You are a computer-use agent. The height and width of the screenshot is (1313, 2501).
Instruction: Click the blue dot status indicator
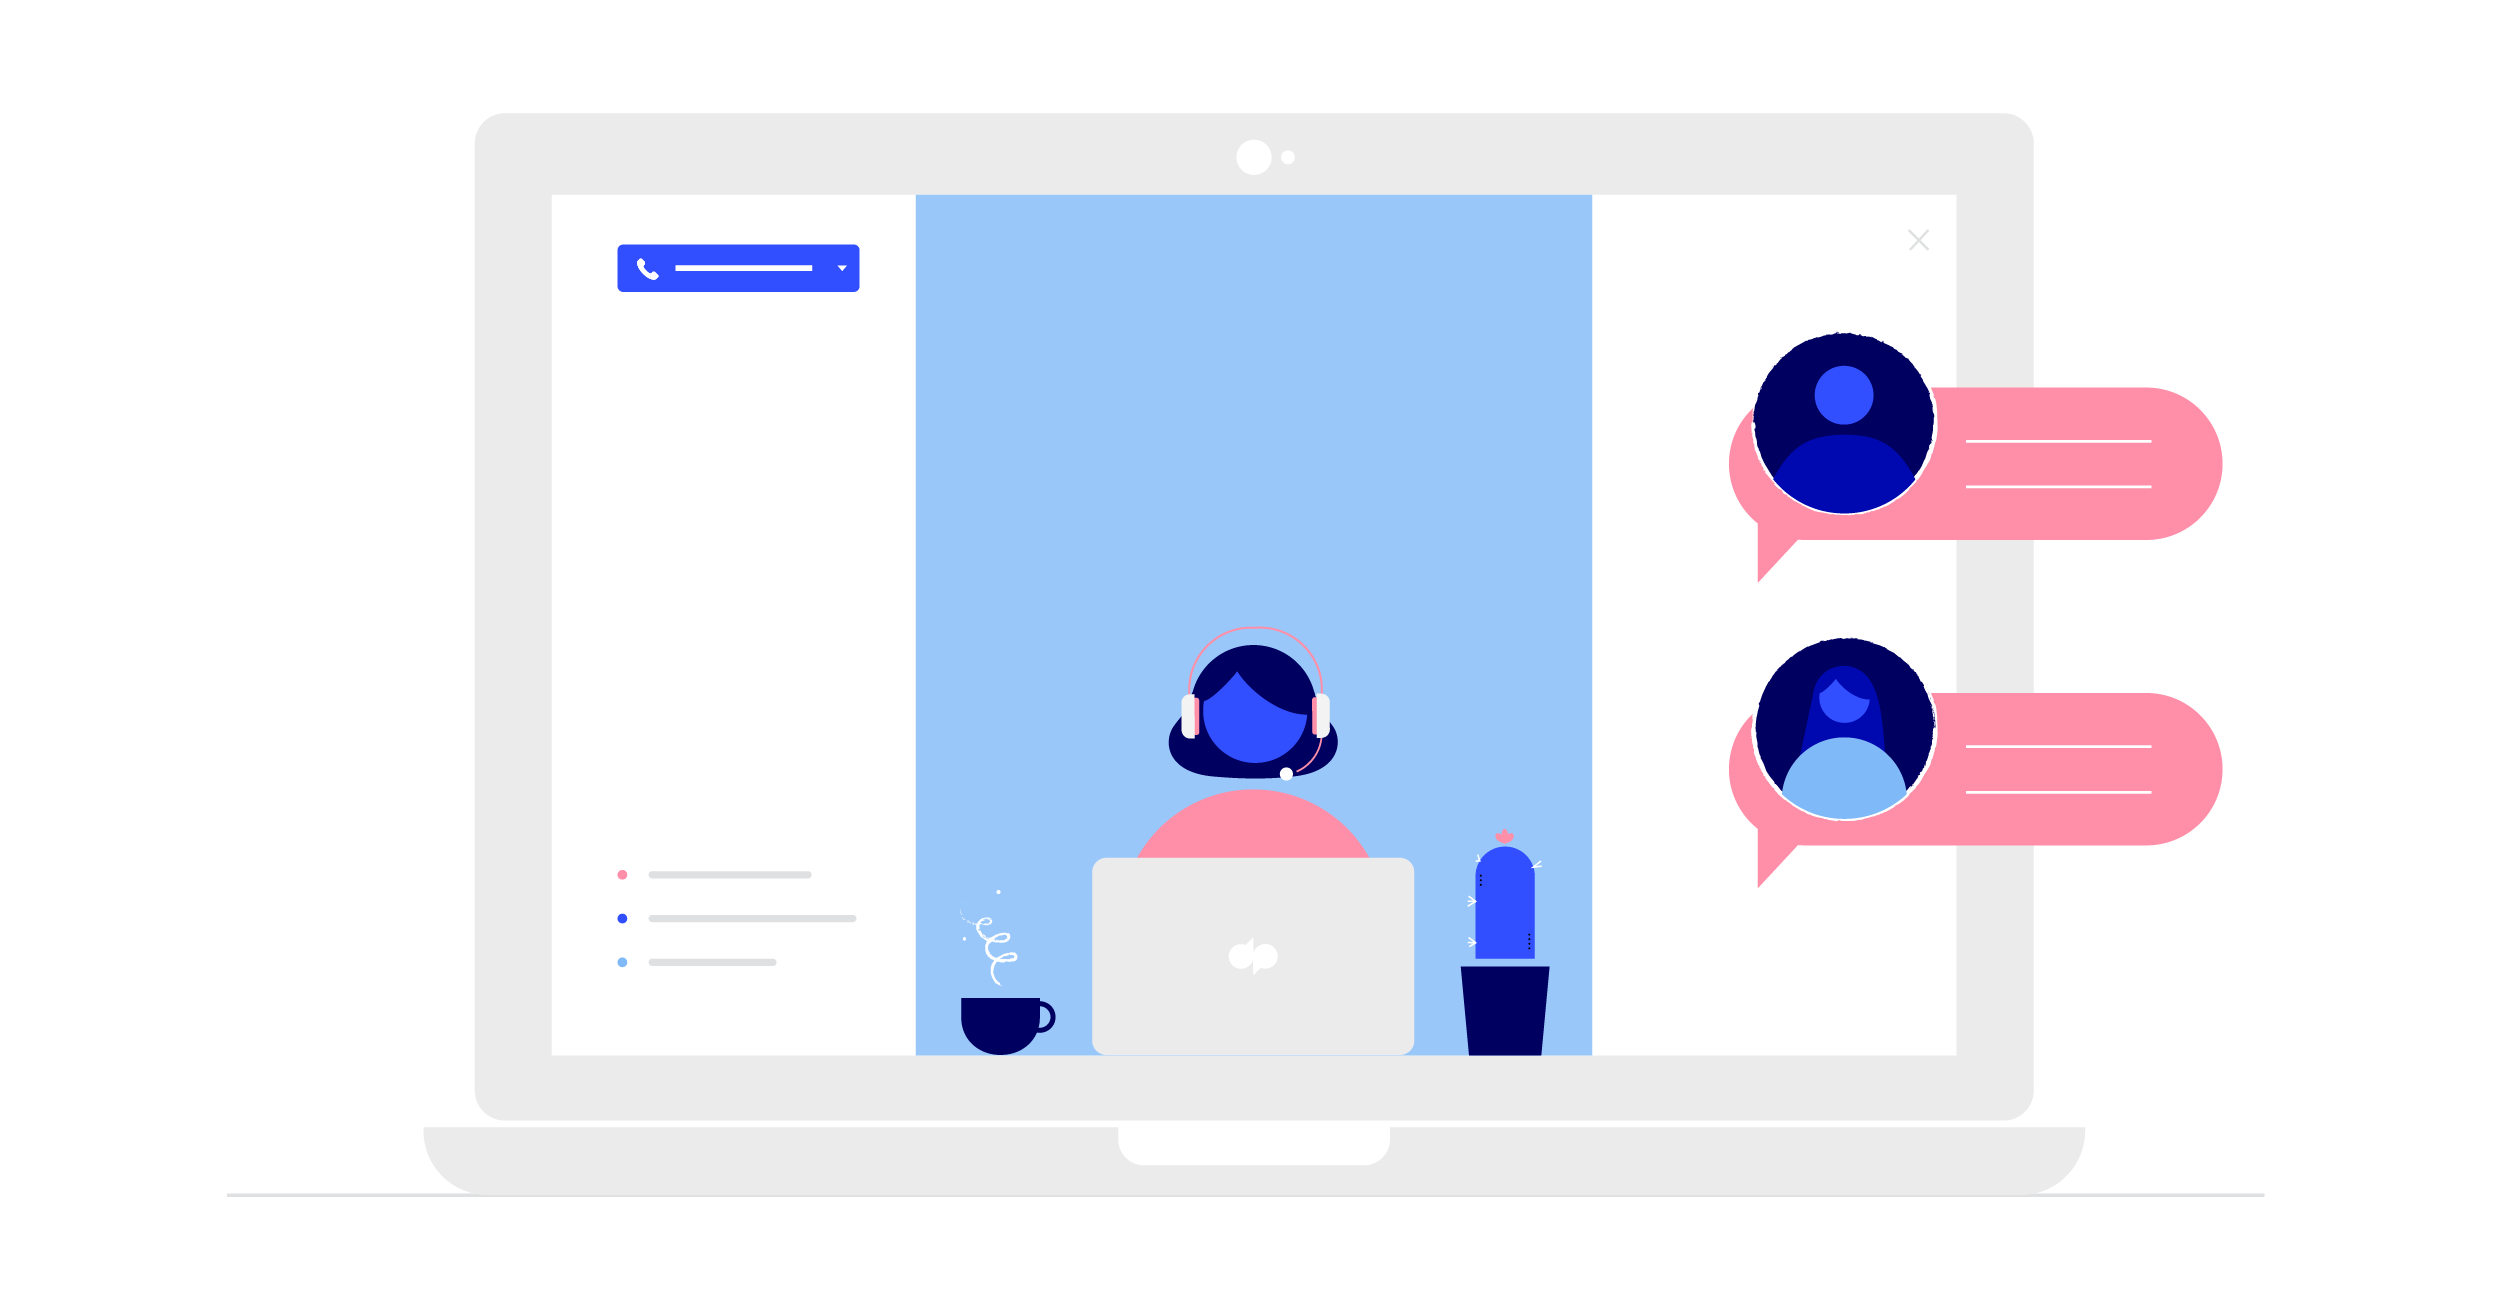622,918
